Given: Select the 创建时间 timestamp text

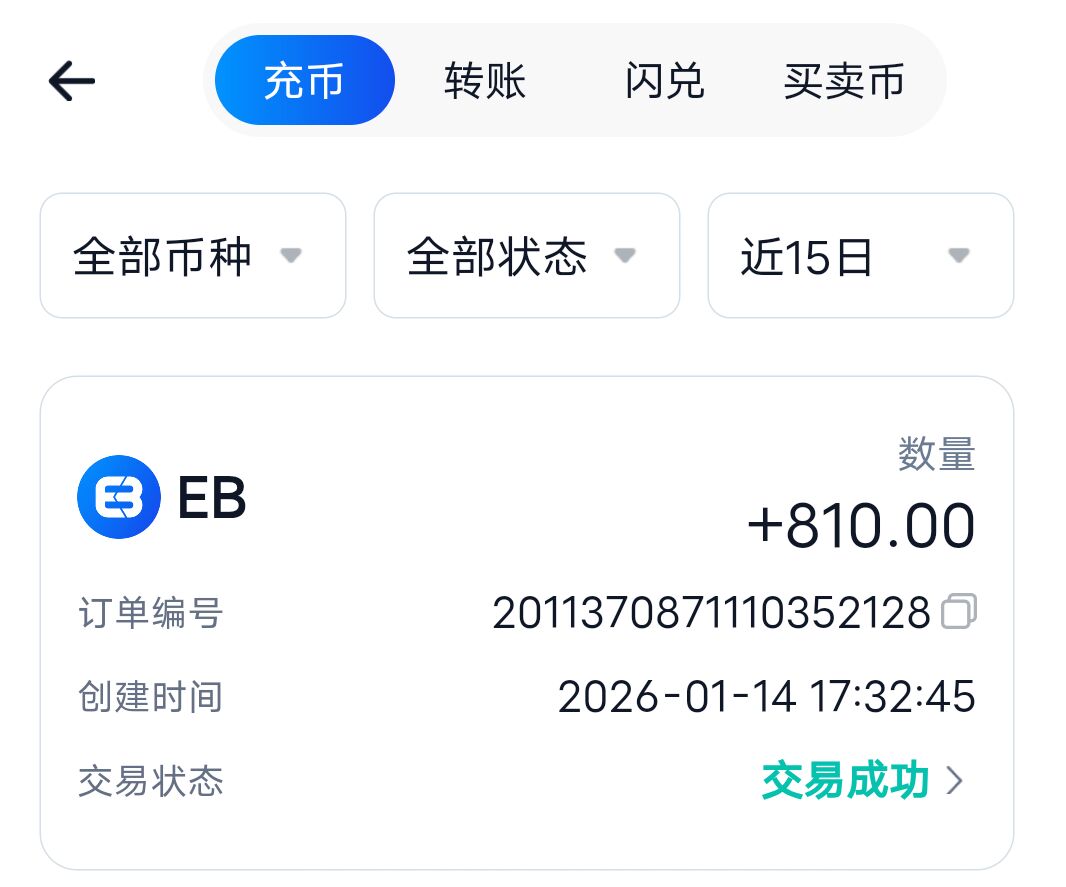Looking at the screenshot, I should [x=770, y=697].
